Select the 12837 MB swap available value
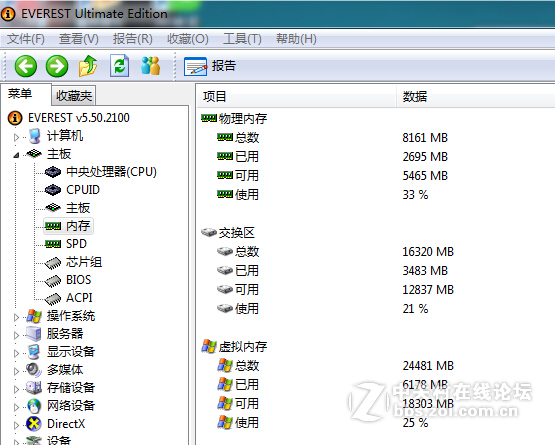The image size is (555, 445). 428,290
